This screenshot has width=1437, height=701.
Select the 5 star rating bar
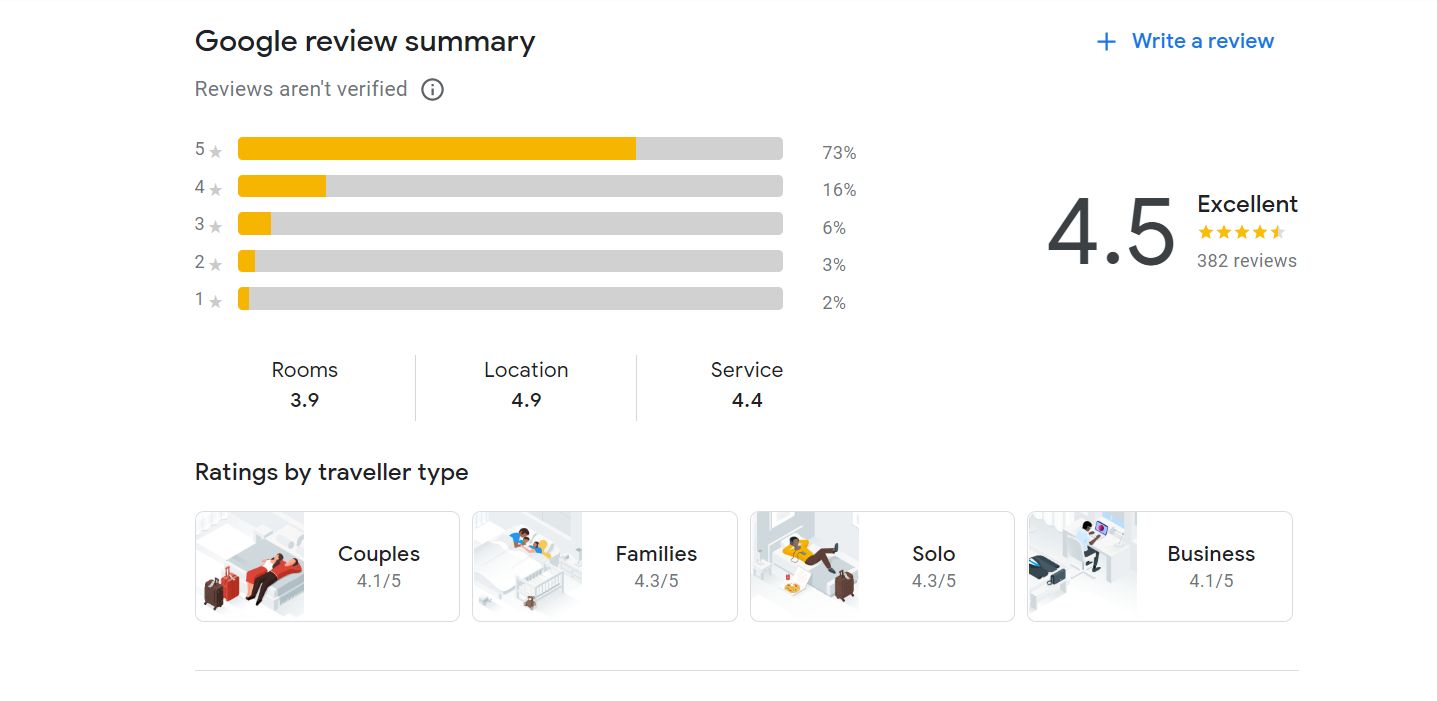tap(510, 149)
